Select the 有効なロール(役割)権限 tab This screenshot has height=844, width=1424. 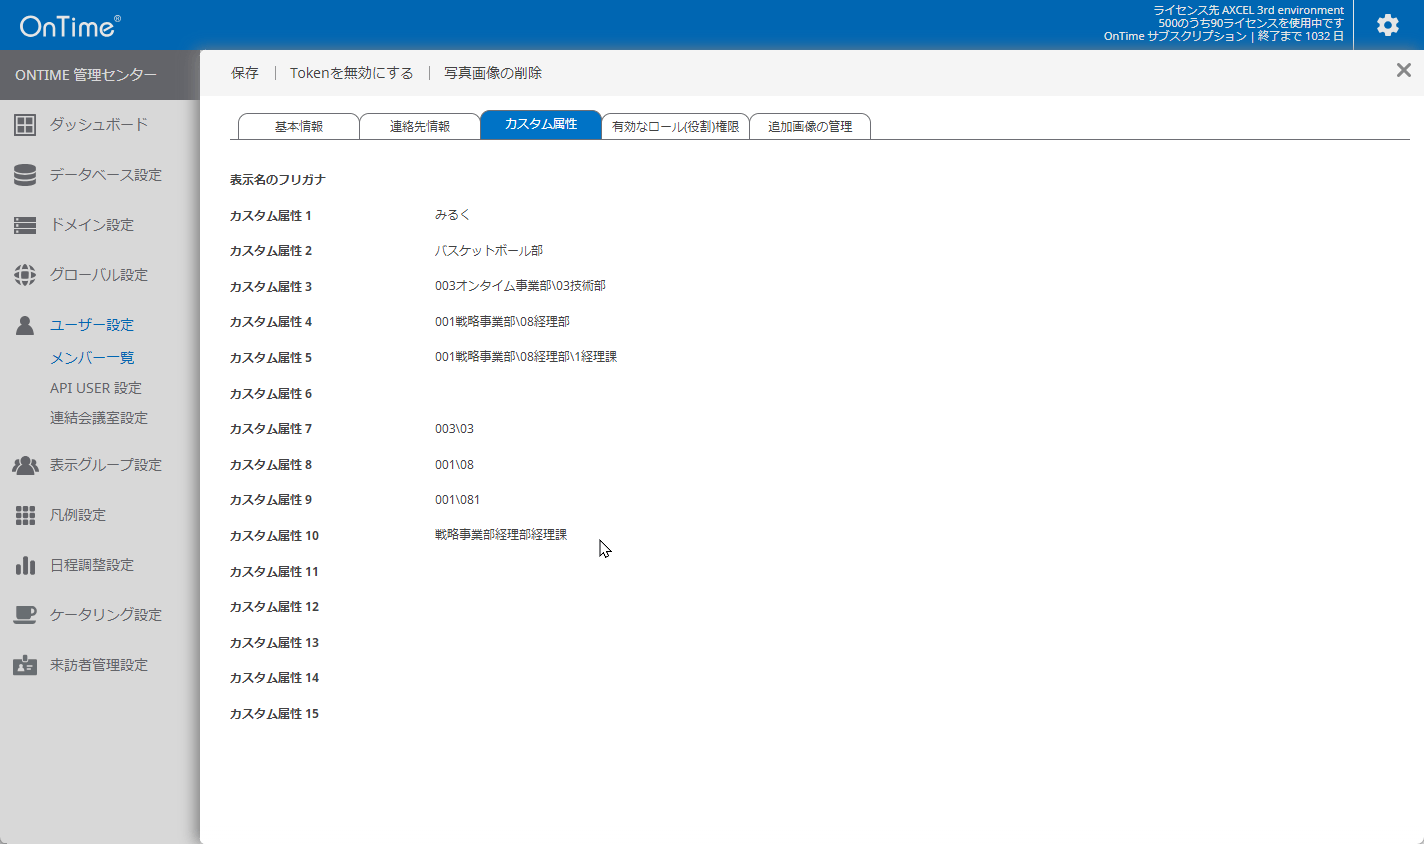(x=675, y=126)
